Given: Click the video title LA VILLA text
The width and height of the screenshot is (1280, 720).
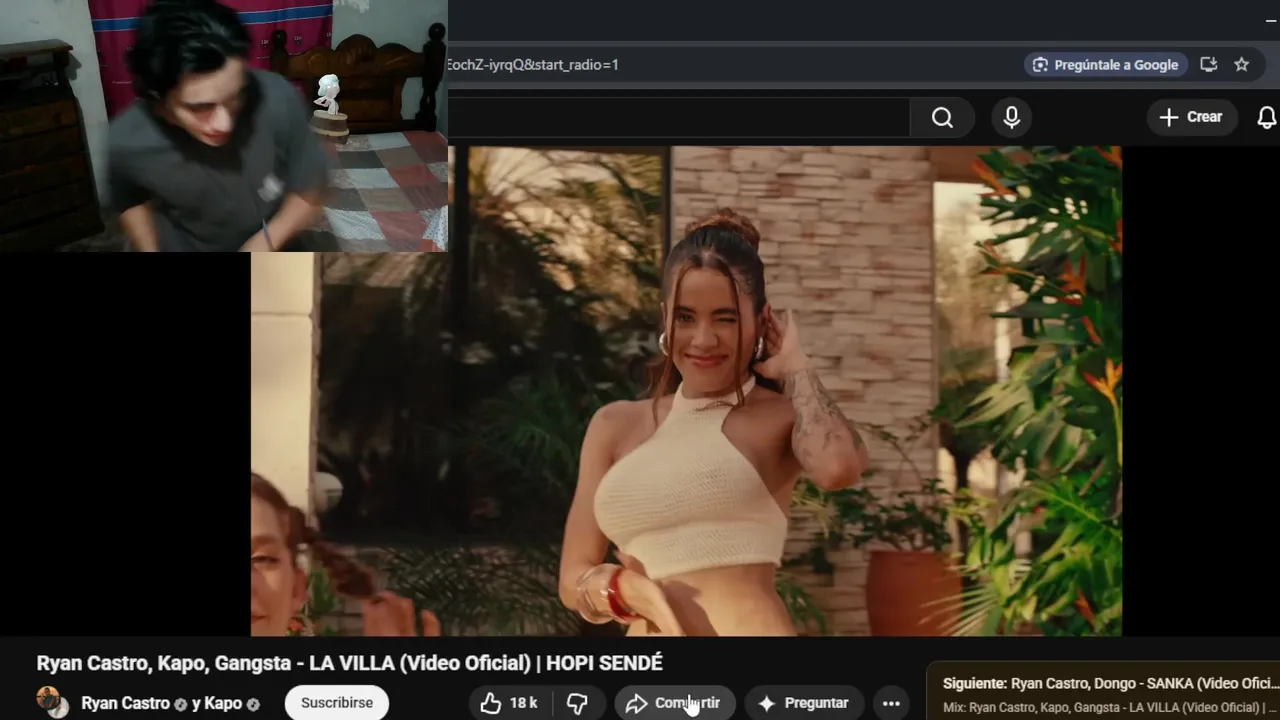Looking at the screenshot, I should point(350,663).
